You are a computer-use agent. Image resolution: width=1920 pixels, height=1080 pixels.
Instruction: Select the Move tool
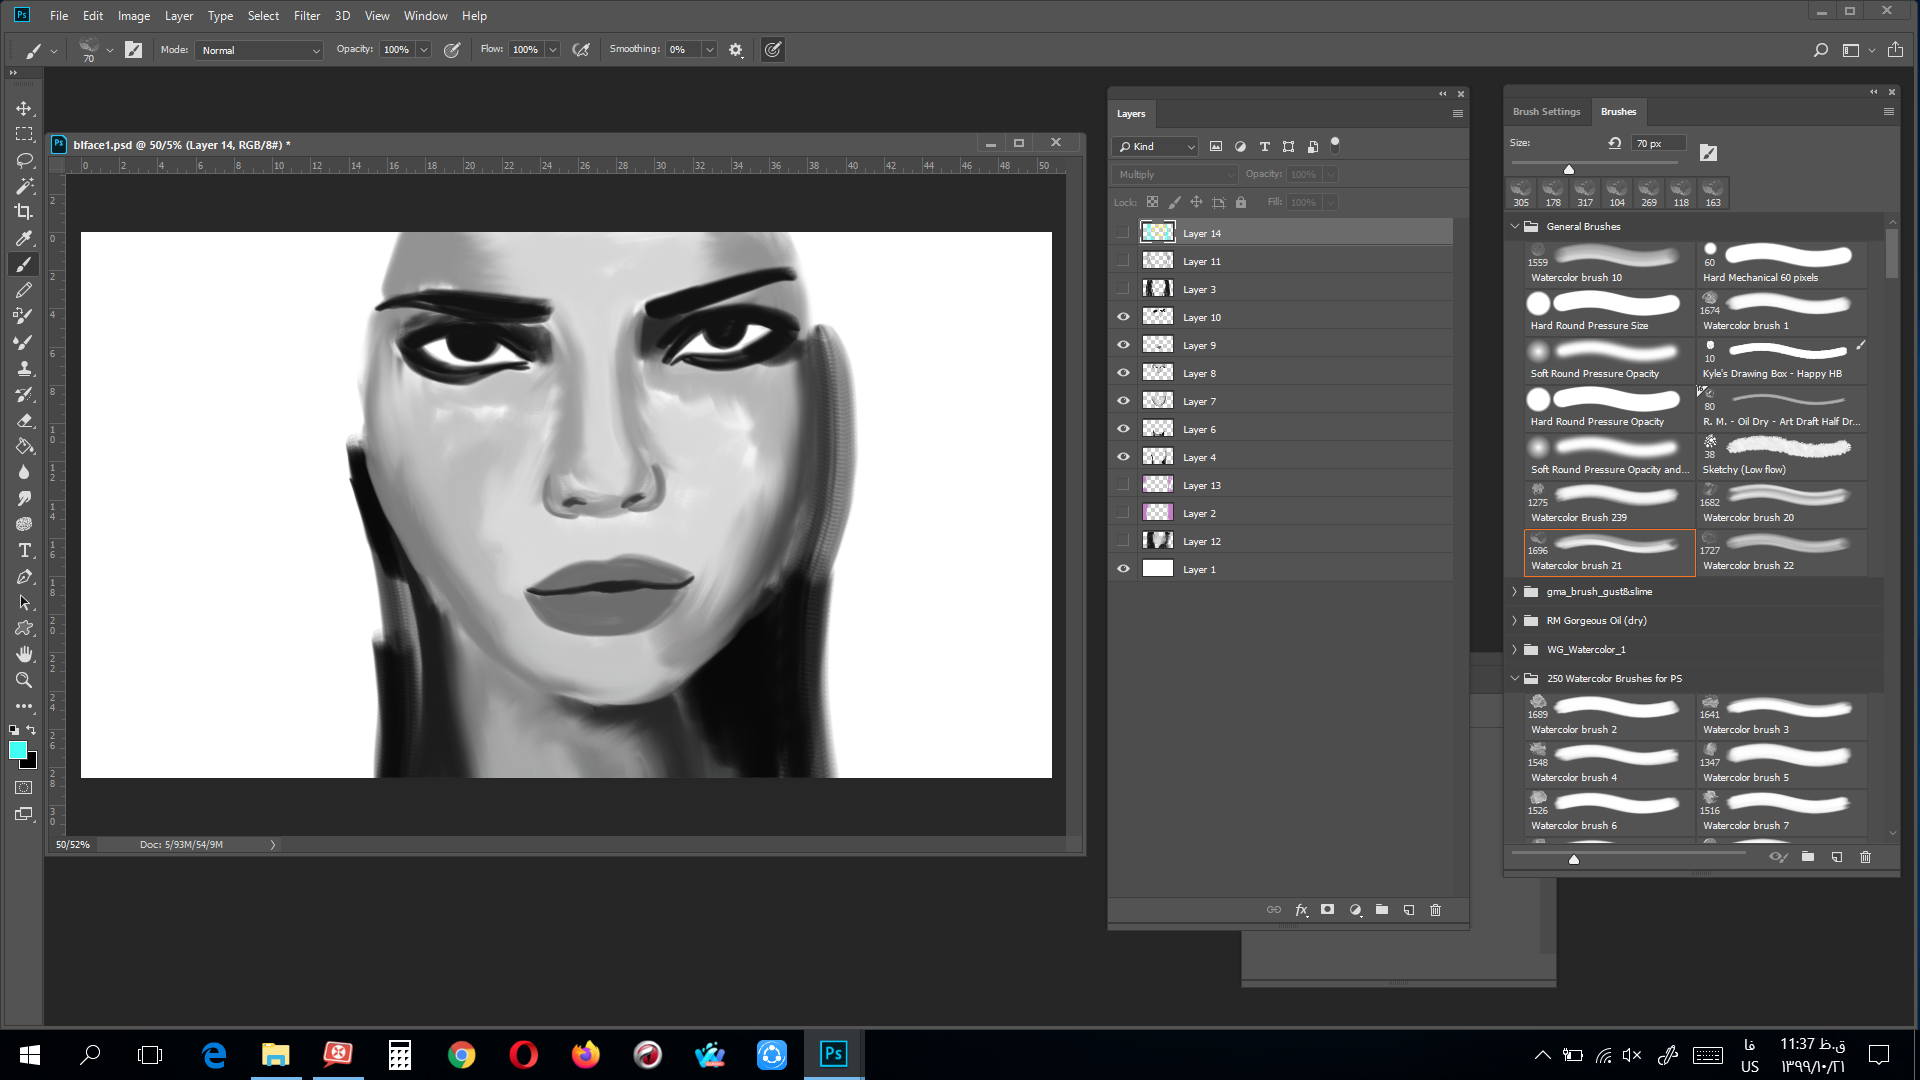(x=24, y=108)
